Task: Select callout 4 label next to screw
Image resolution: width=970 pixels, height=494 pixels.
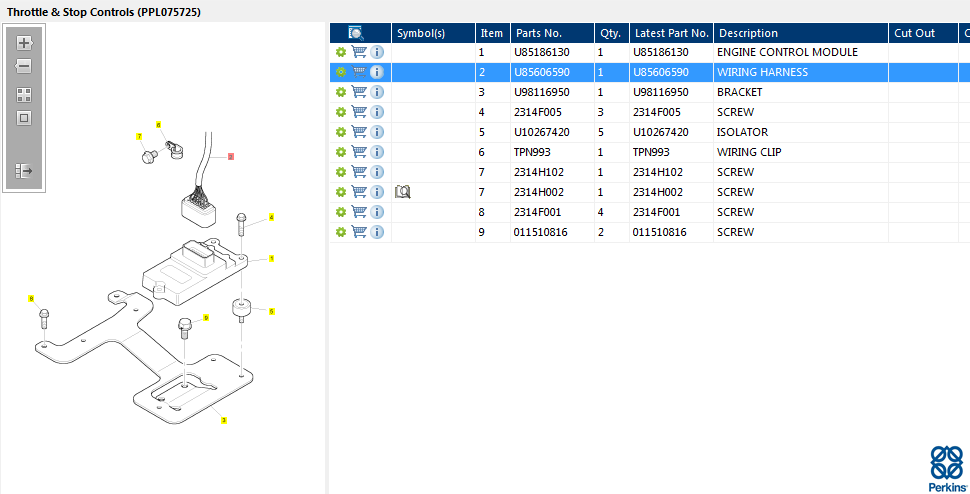Action: pyautogui.click(x=271, y=218)
